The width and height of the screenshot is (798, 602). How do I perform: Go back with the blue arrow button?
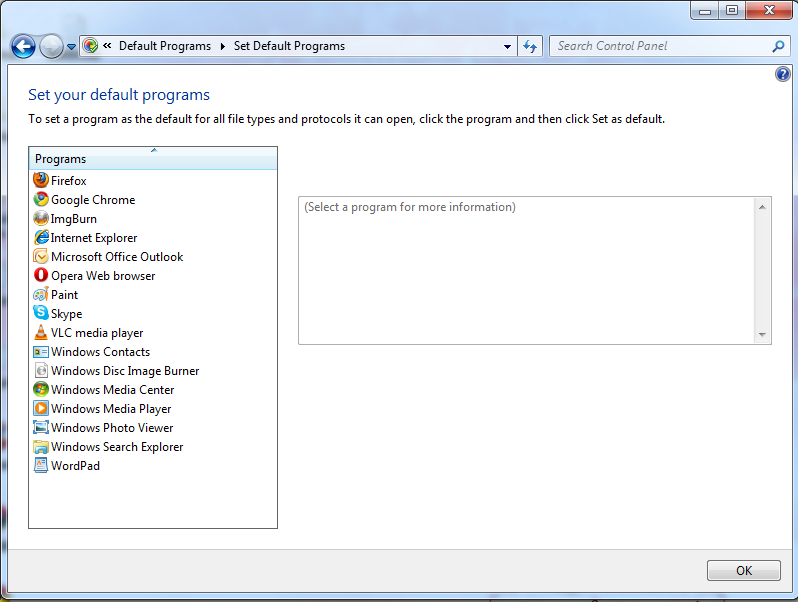pos(23,47)
